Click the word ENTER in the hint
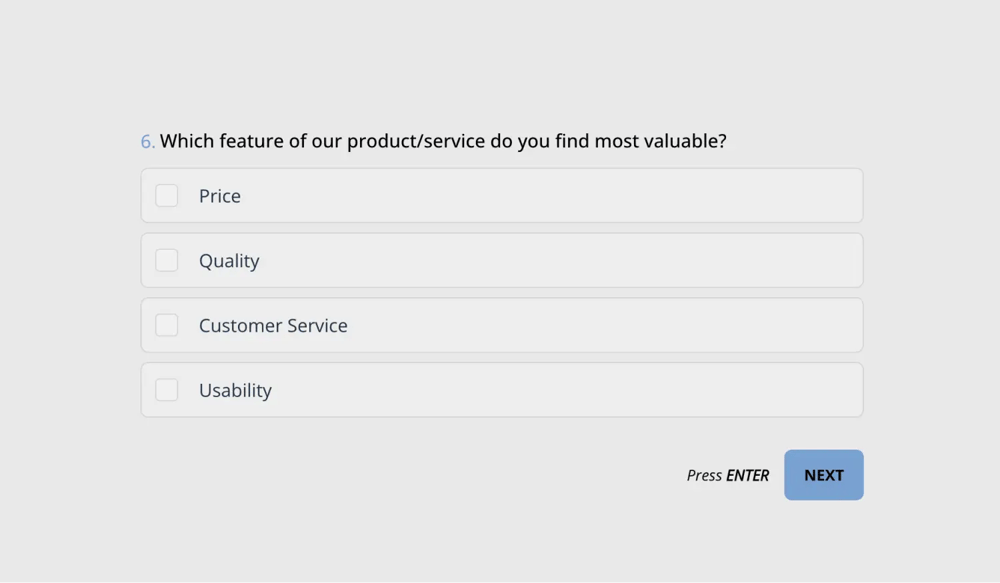1000x583 pixels. 747,476
